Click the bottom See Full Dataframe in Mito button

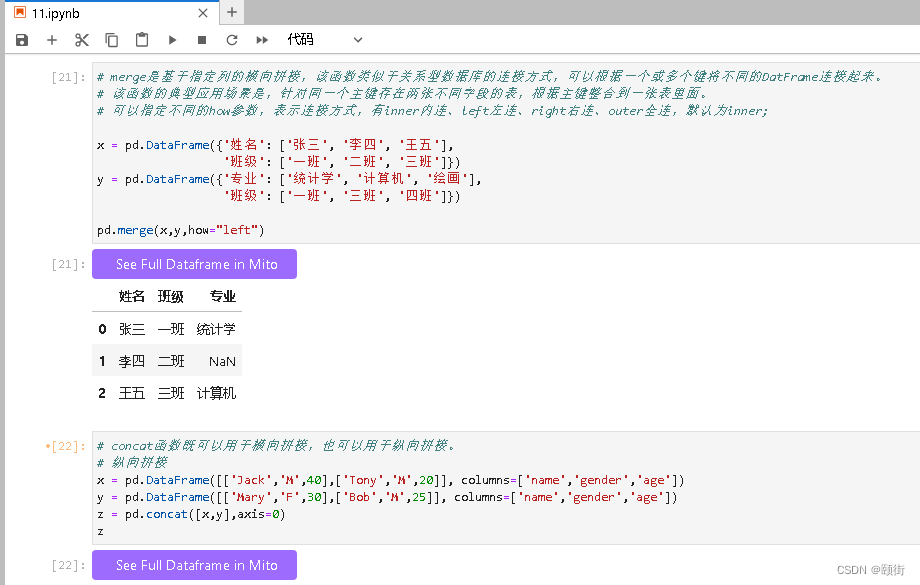194,564
